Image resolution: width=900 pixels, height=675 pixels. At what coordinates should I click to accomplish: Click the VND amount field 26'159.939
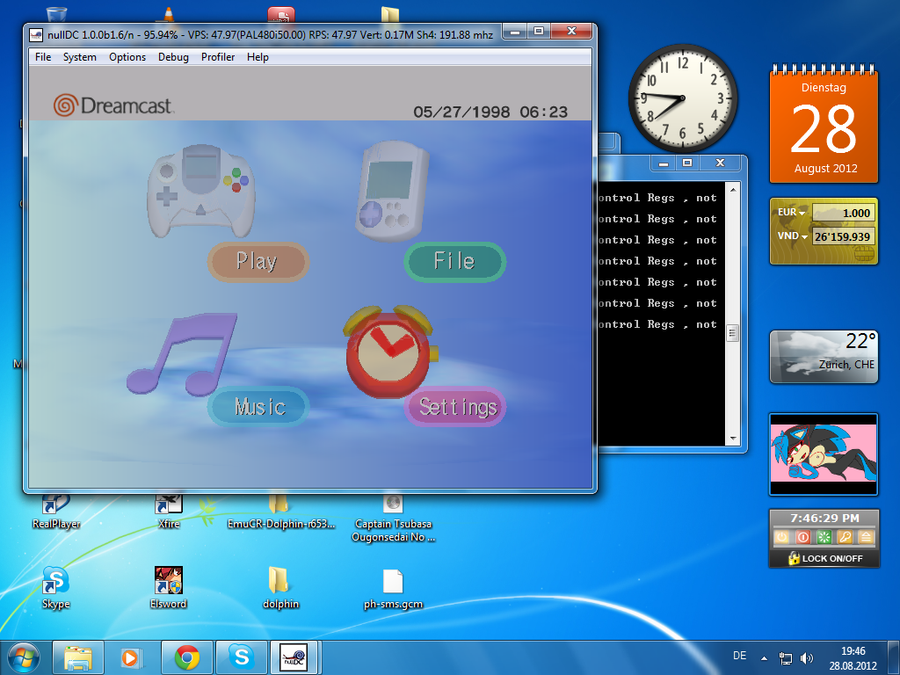843,236
